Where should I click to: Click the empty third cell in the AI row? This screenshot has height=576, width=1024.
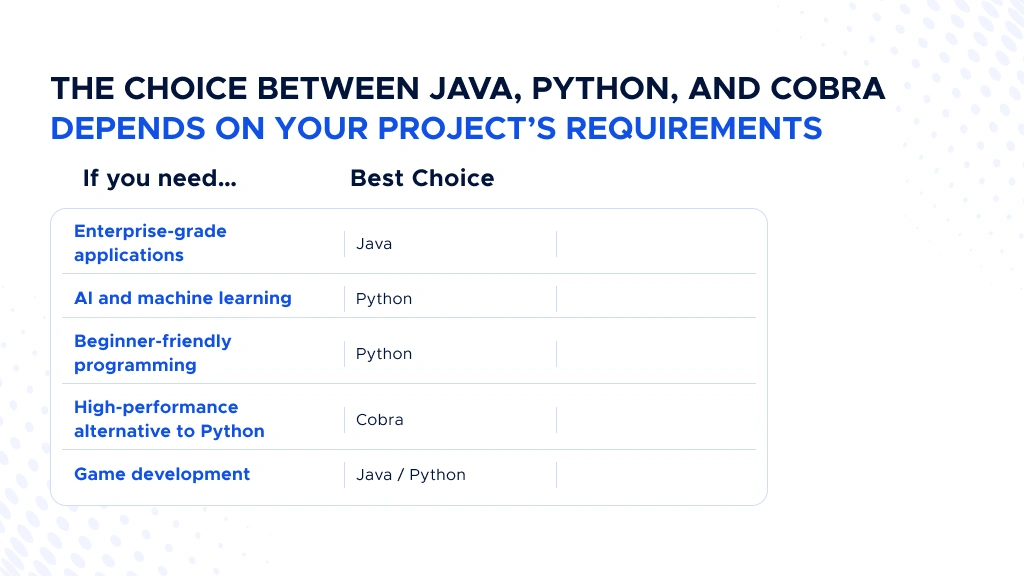pyautogui.click(x=656, y=298)
